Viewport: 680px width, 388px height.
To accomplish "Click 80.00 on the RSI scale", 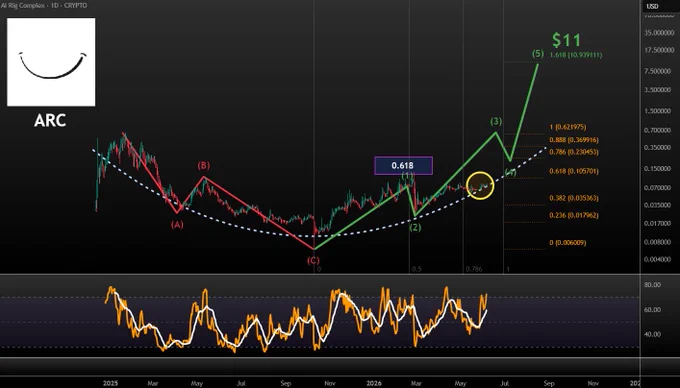I will tap(652, 285).
